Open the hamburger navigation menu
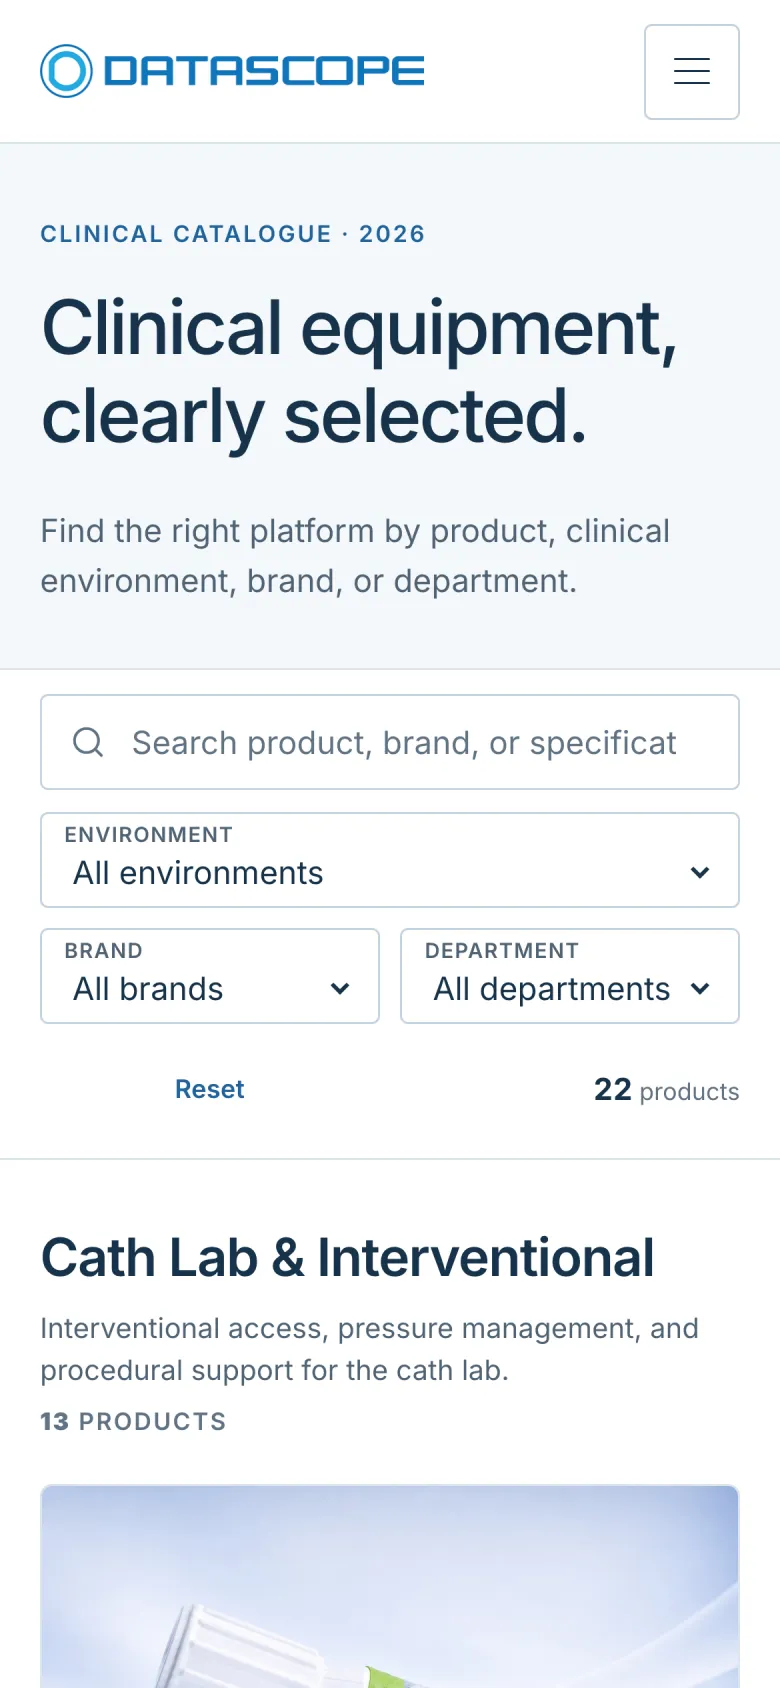Viewport: 780px width, 1688px height. (692, 72)
